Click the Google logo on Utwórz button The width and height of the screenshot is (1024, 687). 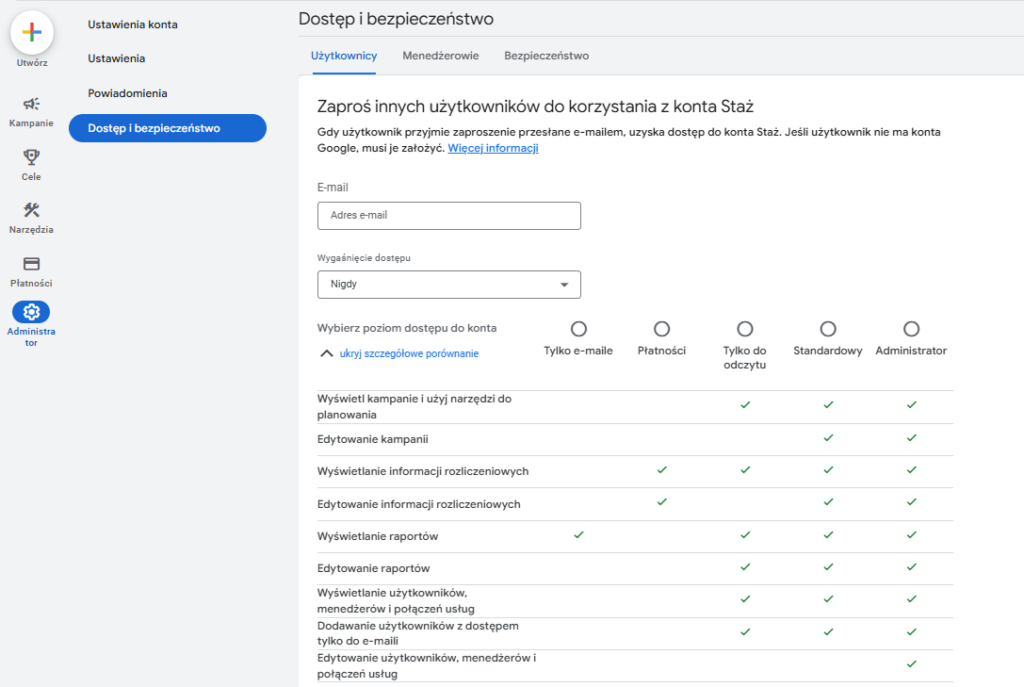coord(31,31)
